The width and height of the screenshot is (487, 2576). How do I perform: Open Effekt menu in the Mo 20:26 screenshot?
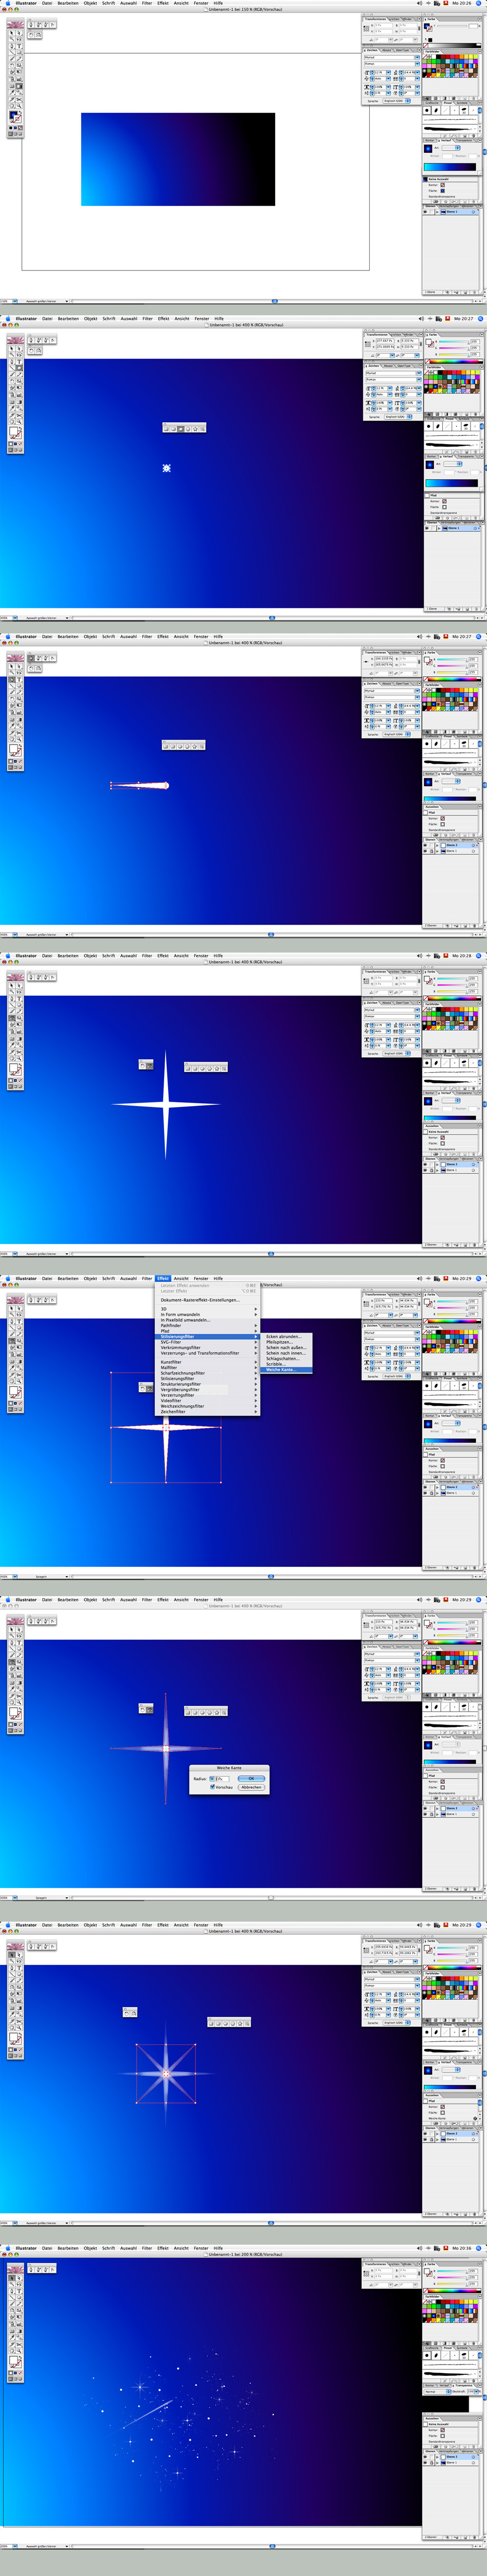pos(163,3)
